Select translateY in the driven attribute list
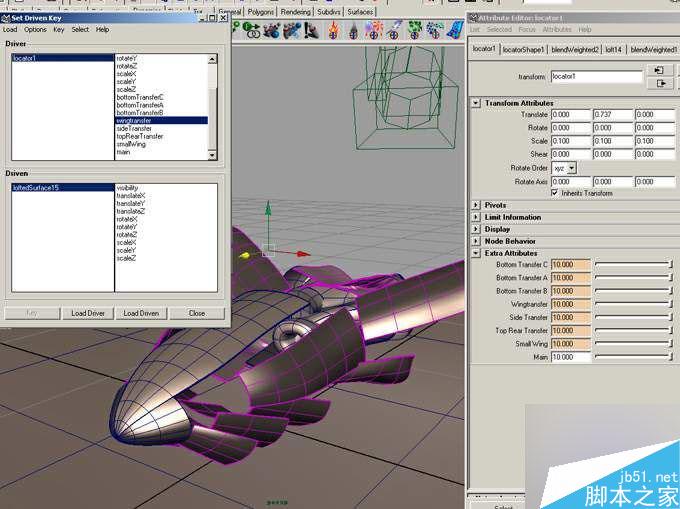 pyautogui.click(x=131, y=203)
